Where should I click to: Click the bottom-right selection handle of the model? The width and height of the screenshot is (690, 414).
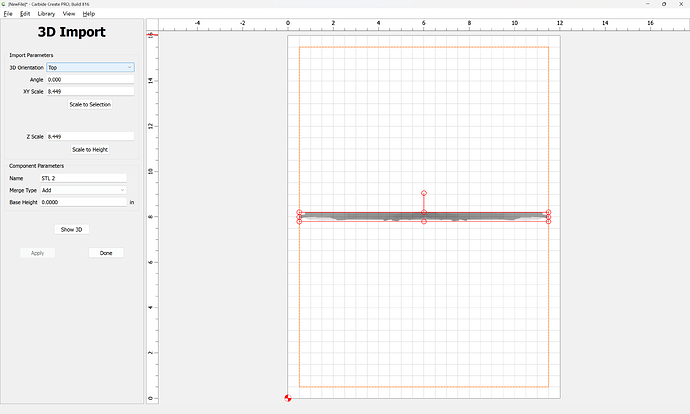(x=548, y=222)
